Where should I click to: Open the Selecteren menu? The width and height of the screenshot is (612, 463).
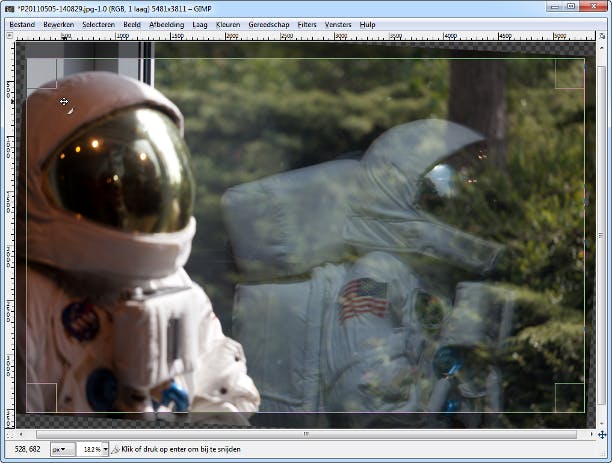(x=98, y=25)
